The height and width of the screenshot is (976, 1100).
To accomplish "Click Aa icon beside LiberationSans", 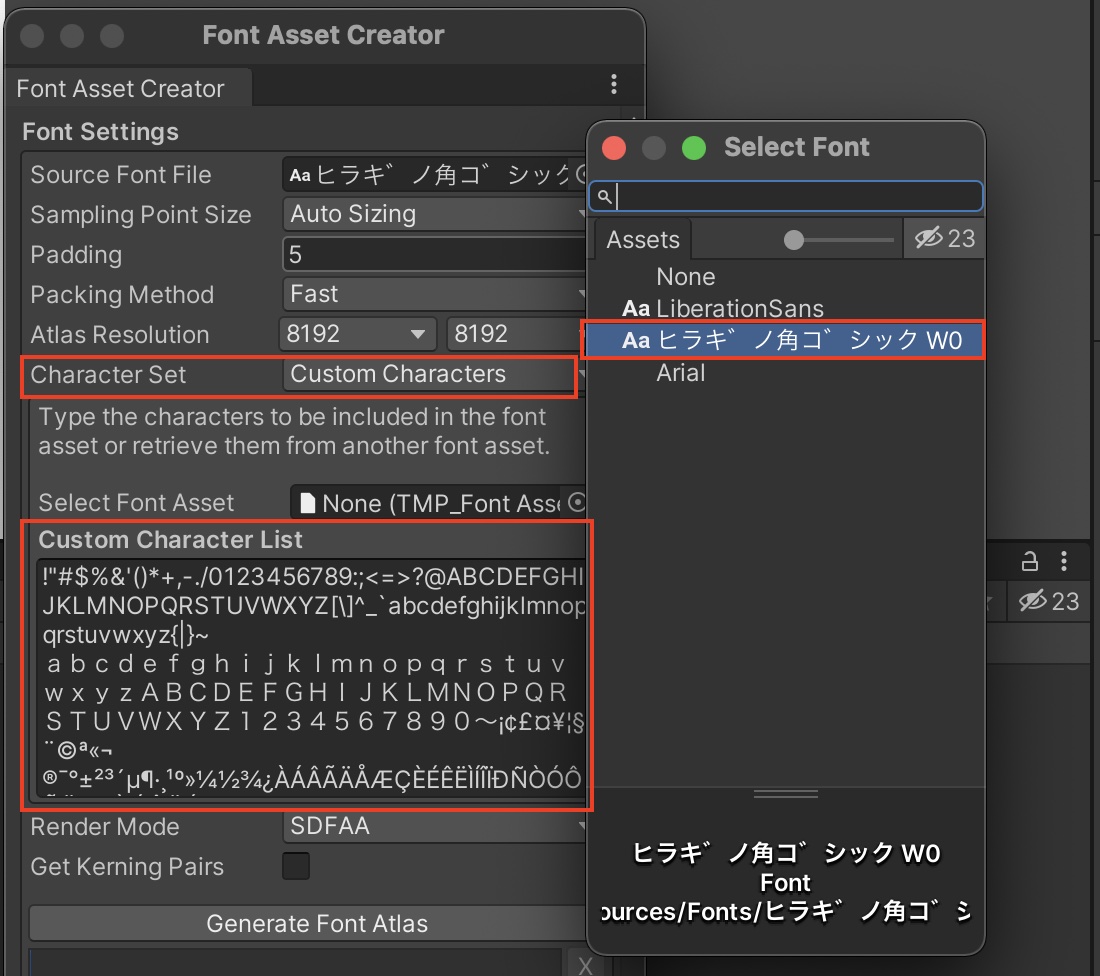I will tap(636, 309).
